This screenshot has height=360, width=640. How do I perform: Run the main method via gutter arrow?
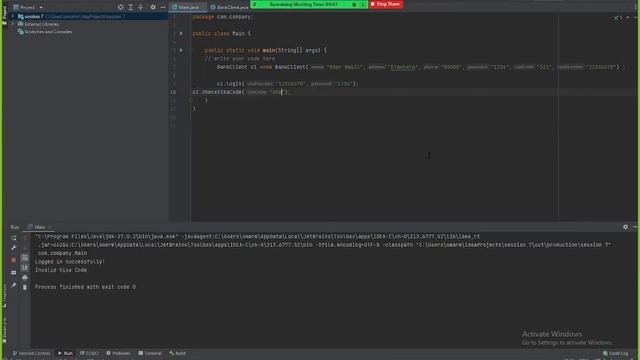pyautogui.click(x=181, y=50)
